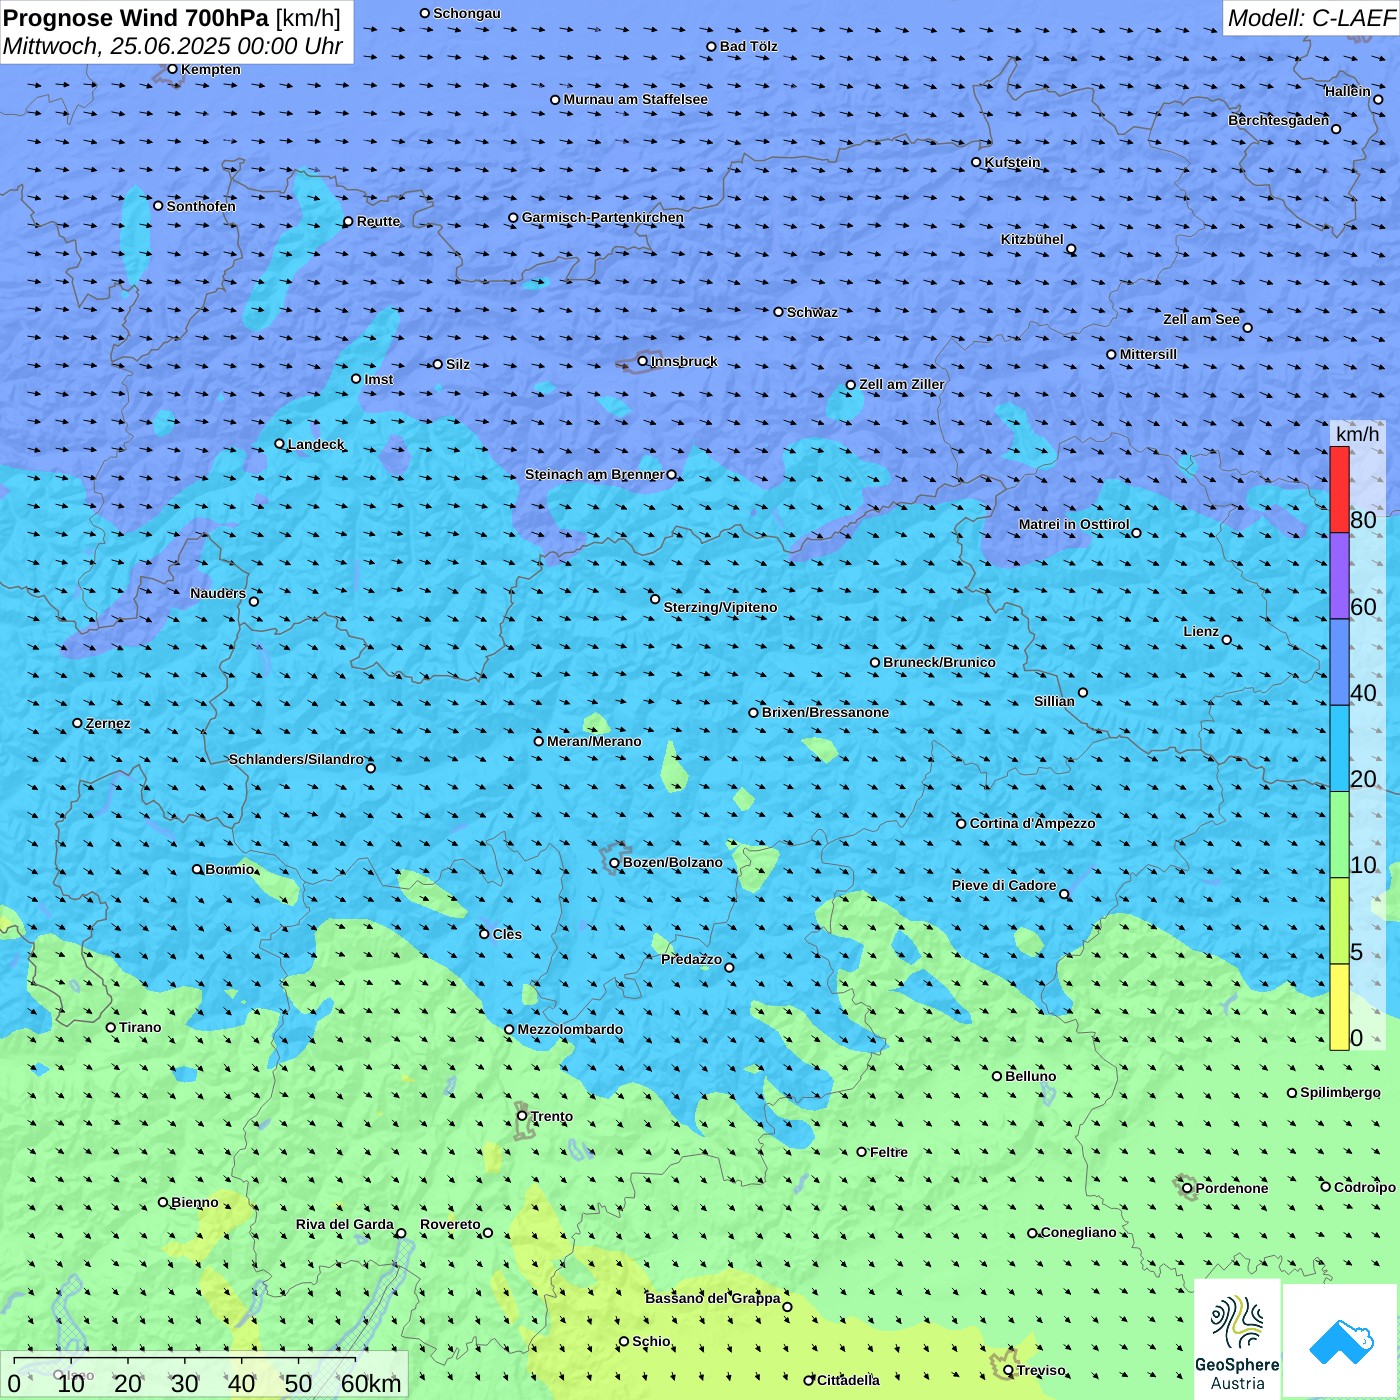The height and width of the screenshot is (1400, 1400).
Task: Click the GeoSphere Austria logo
Action: pos(1237,1340)
